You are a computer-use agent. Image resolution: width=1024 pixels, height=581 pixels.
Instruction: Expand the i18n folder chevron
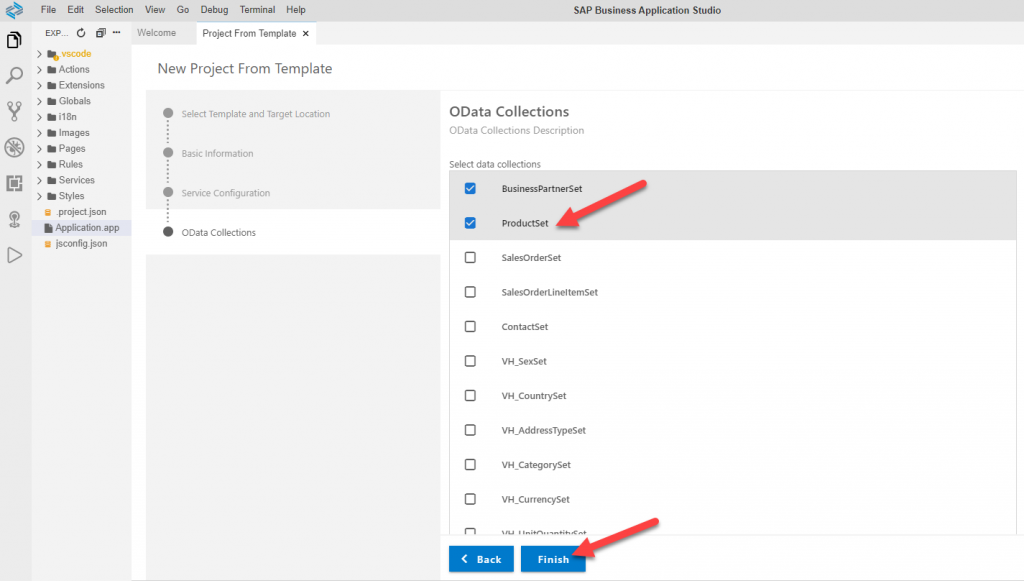tap(39, 118)
